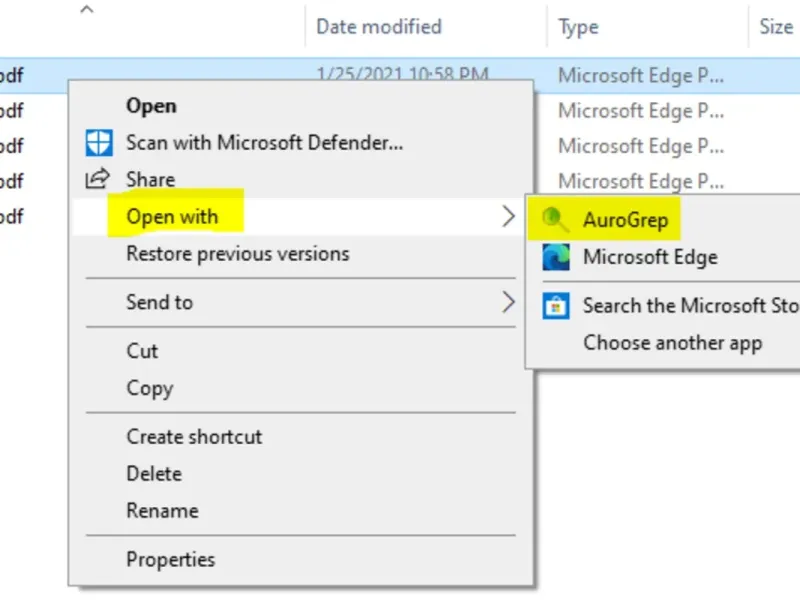Click the Microsoft Edge icon in submenu

point(555,257)
